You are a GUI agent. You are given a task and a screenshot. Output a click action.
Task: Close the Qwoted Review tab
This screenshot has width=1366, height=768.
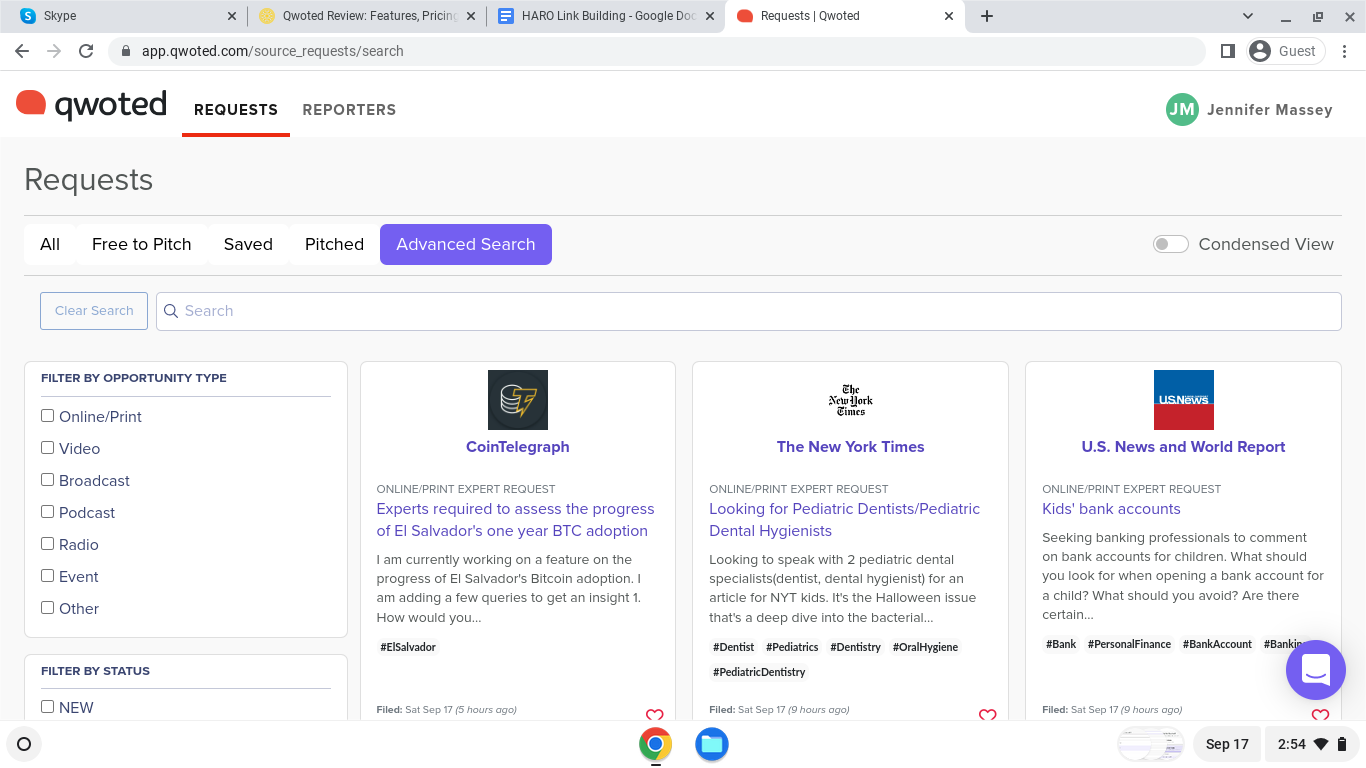(x=471, y=16)
